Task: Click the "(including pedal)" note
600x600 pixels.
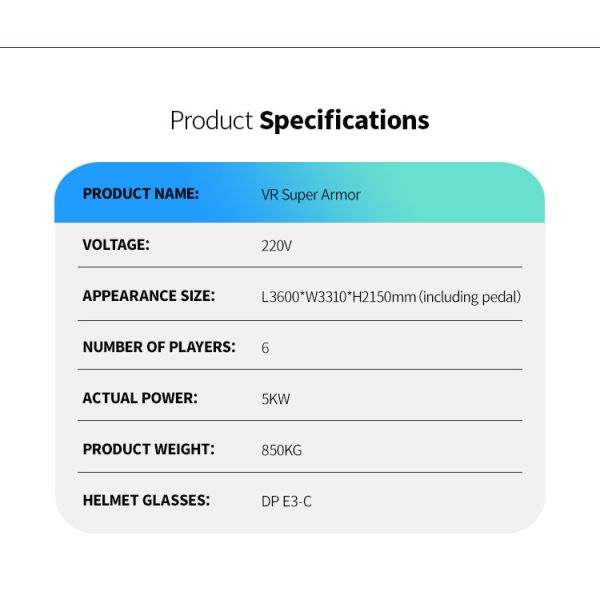Action: [470, 297]
